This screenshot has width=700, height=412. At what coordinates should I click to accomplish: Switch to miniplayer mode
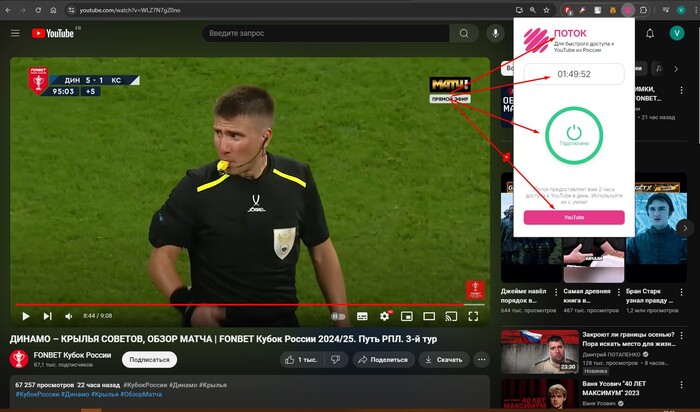tap(407, 316)
